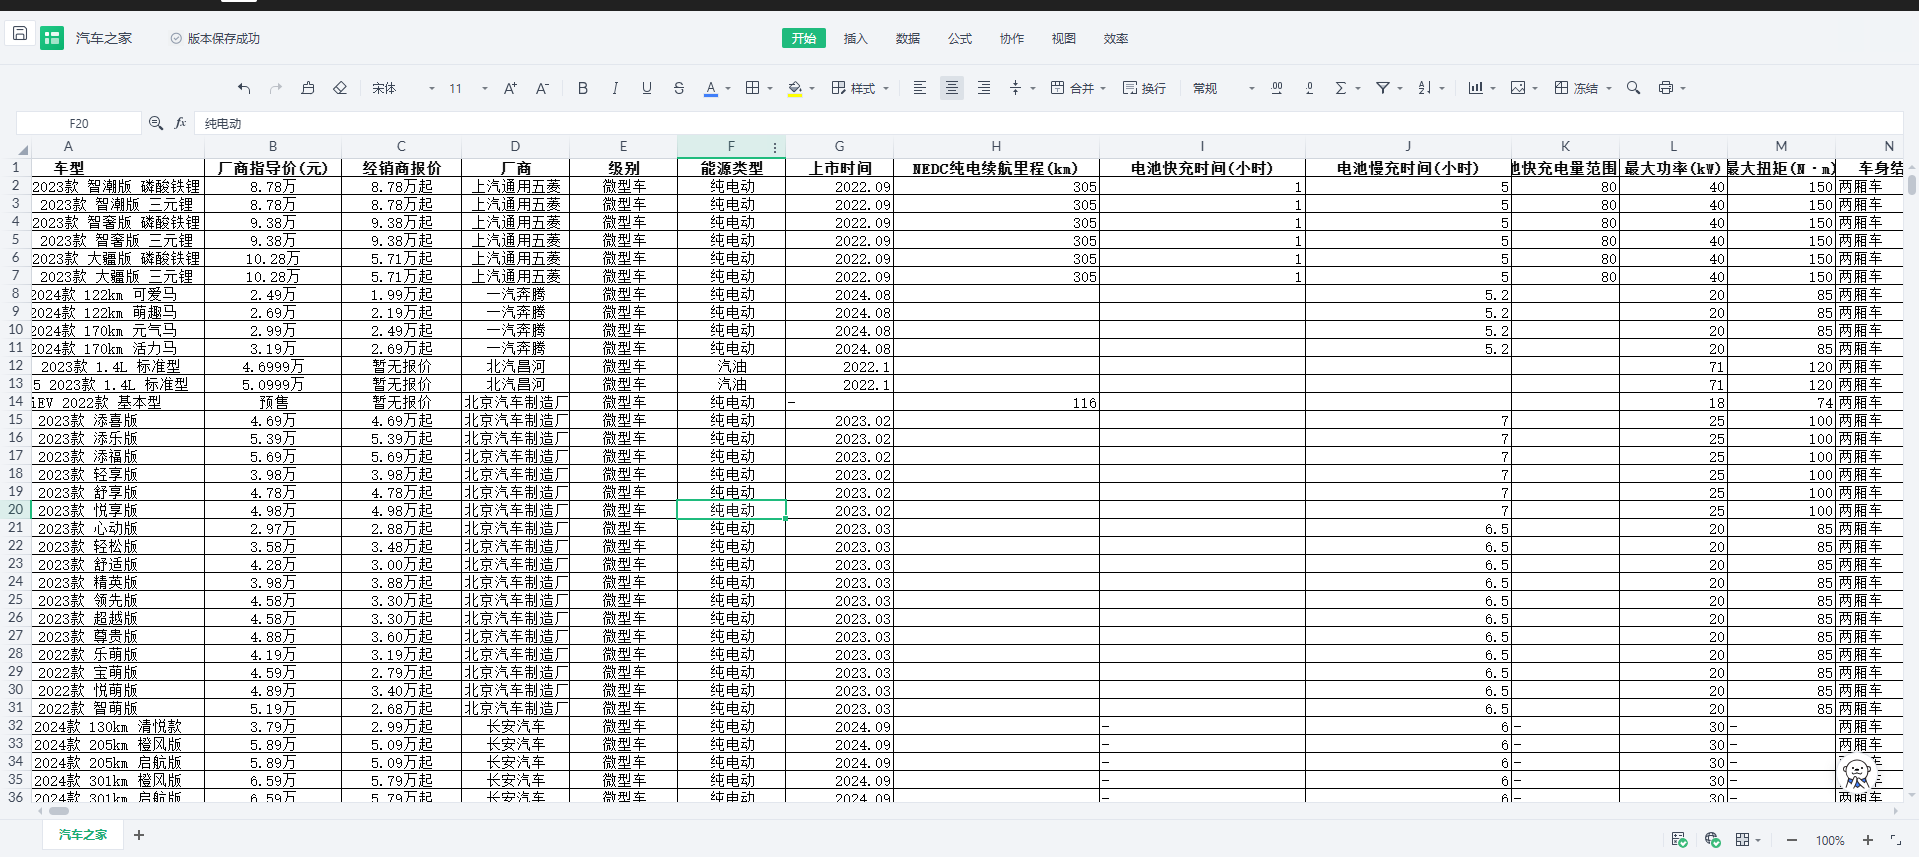Image resolution: width=1919 pixels, height=857 pixels.
Task: Insert a sum with the sigma icon
Action: [x=1341, y=88]
